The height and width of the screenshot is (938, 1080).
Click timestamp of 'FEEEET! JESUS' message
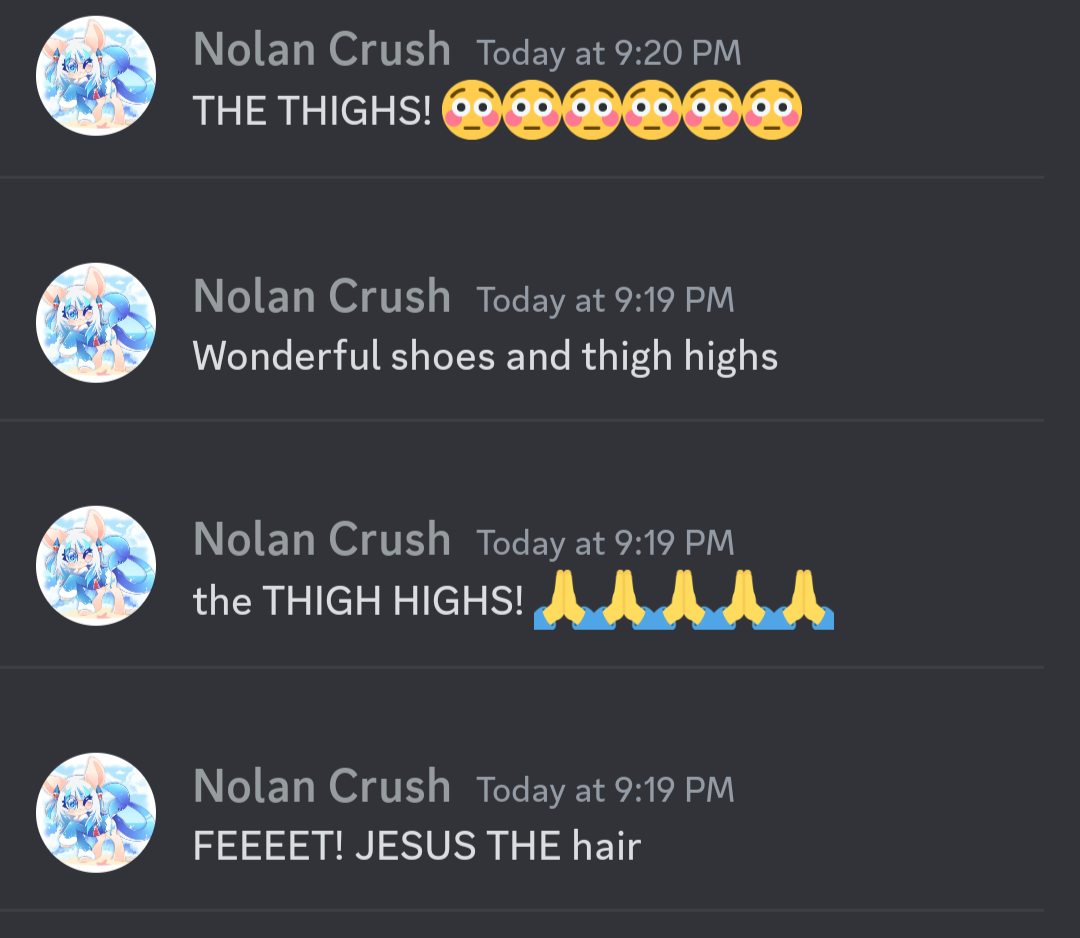click(x=605, y=790)
